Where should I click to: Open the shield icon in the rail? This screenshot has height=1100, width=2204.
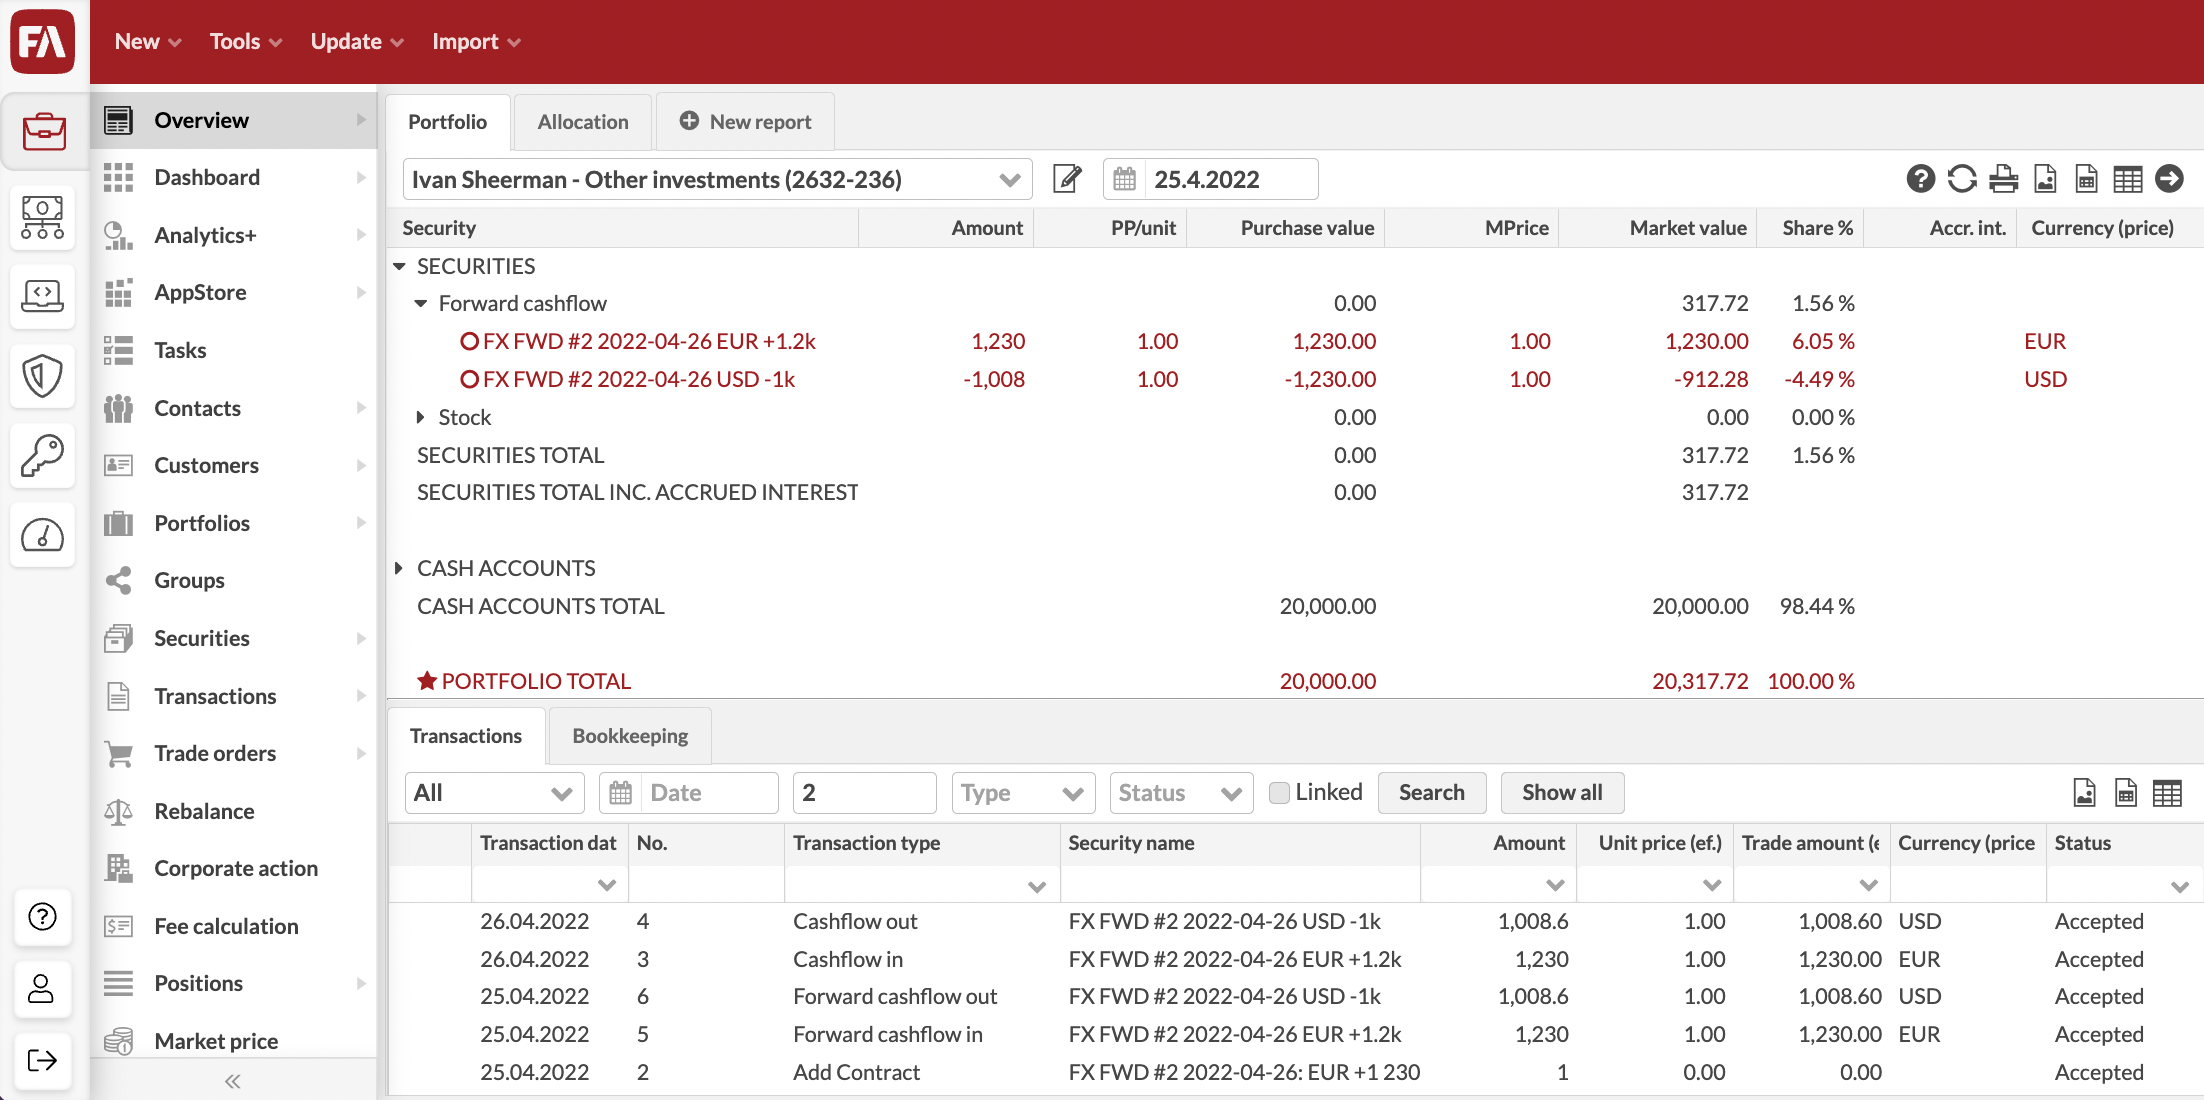(43, 376)
